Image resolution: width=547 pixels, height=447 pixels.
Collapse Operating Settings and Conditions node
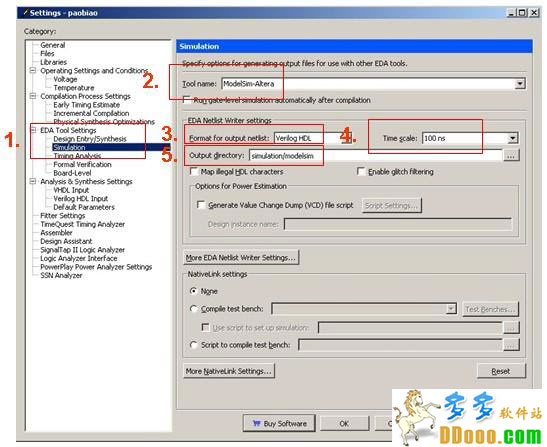click(33, 70)
